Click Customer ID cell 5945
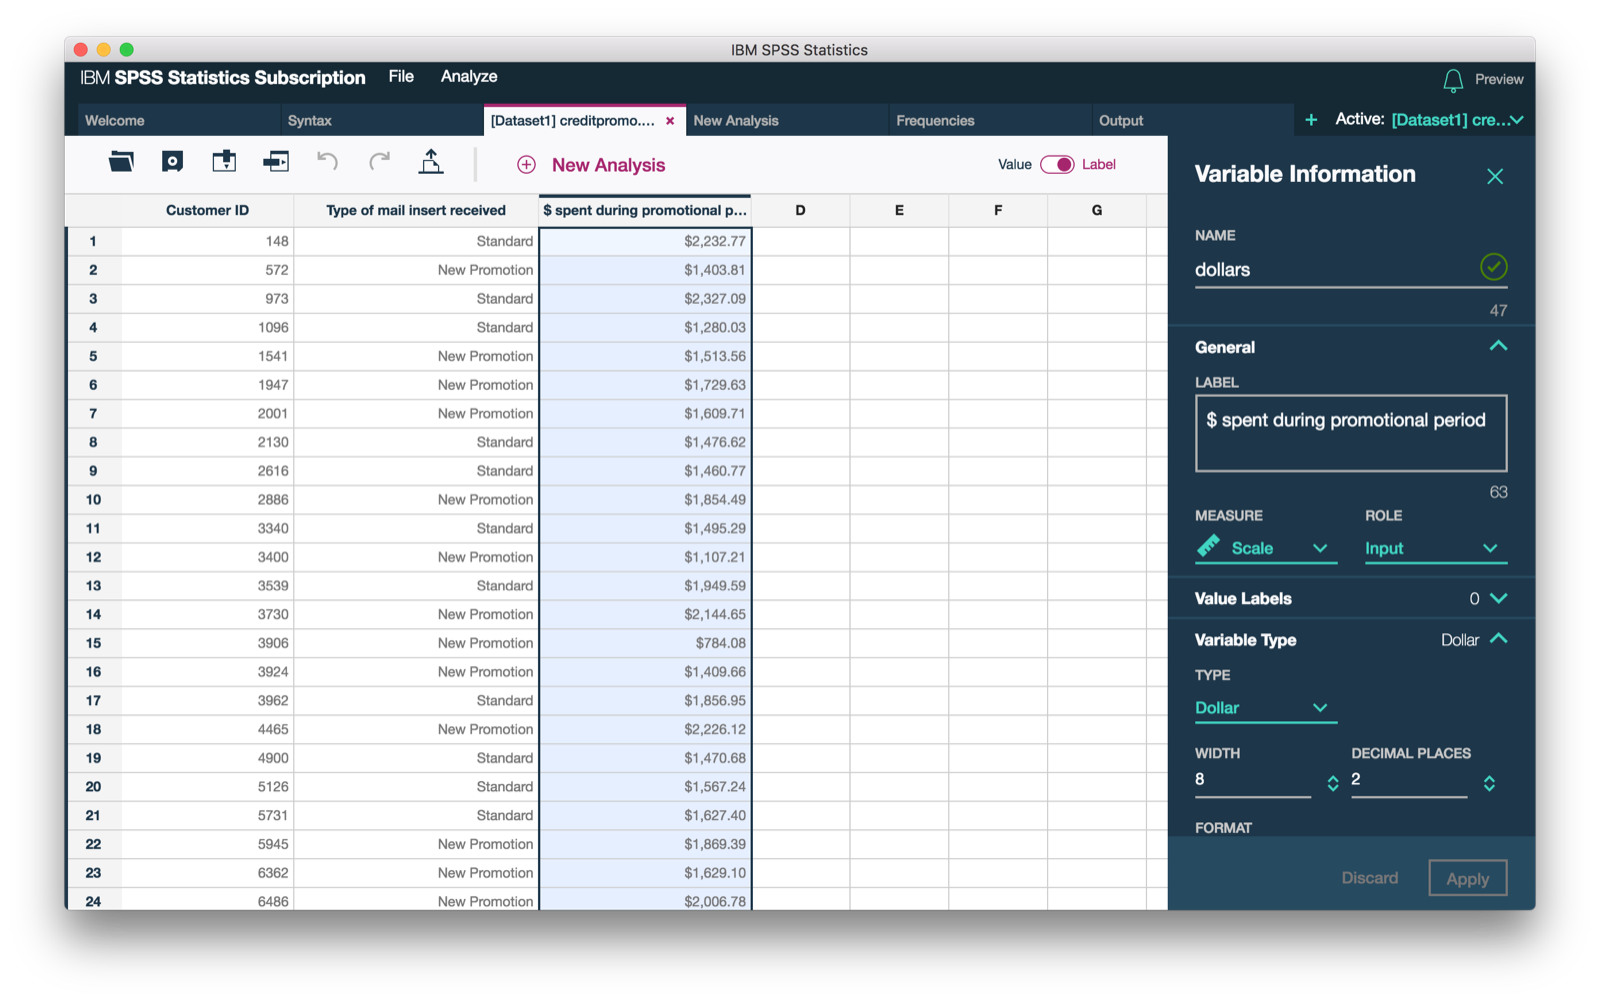This screenshot has height=1002, width=1600. point(208,844)
